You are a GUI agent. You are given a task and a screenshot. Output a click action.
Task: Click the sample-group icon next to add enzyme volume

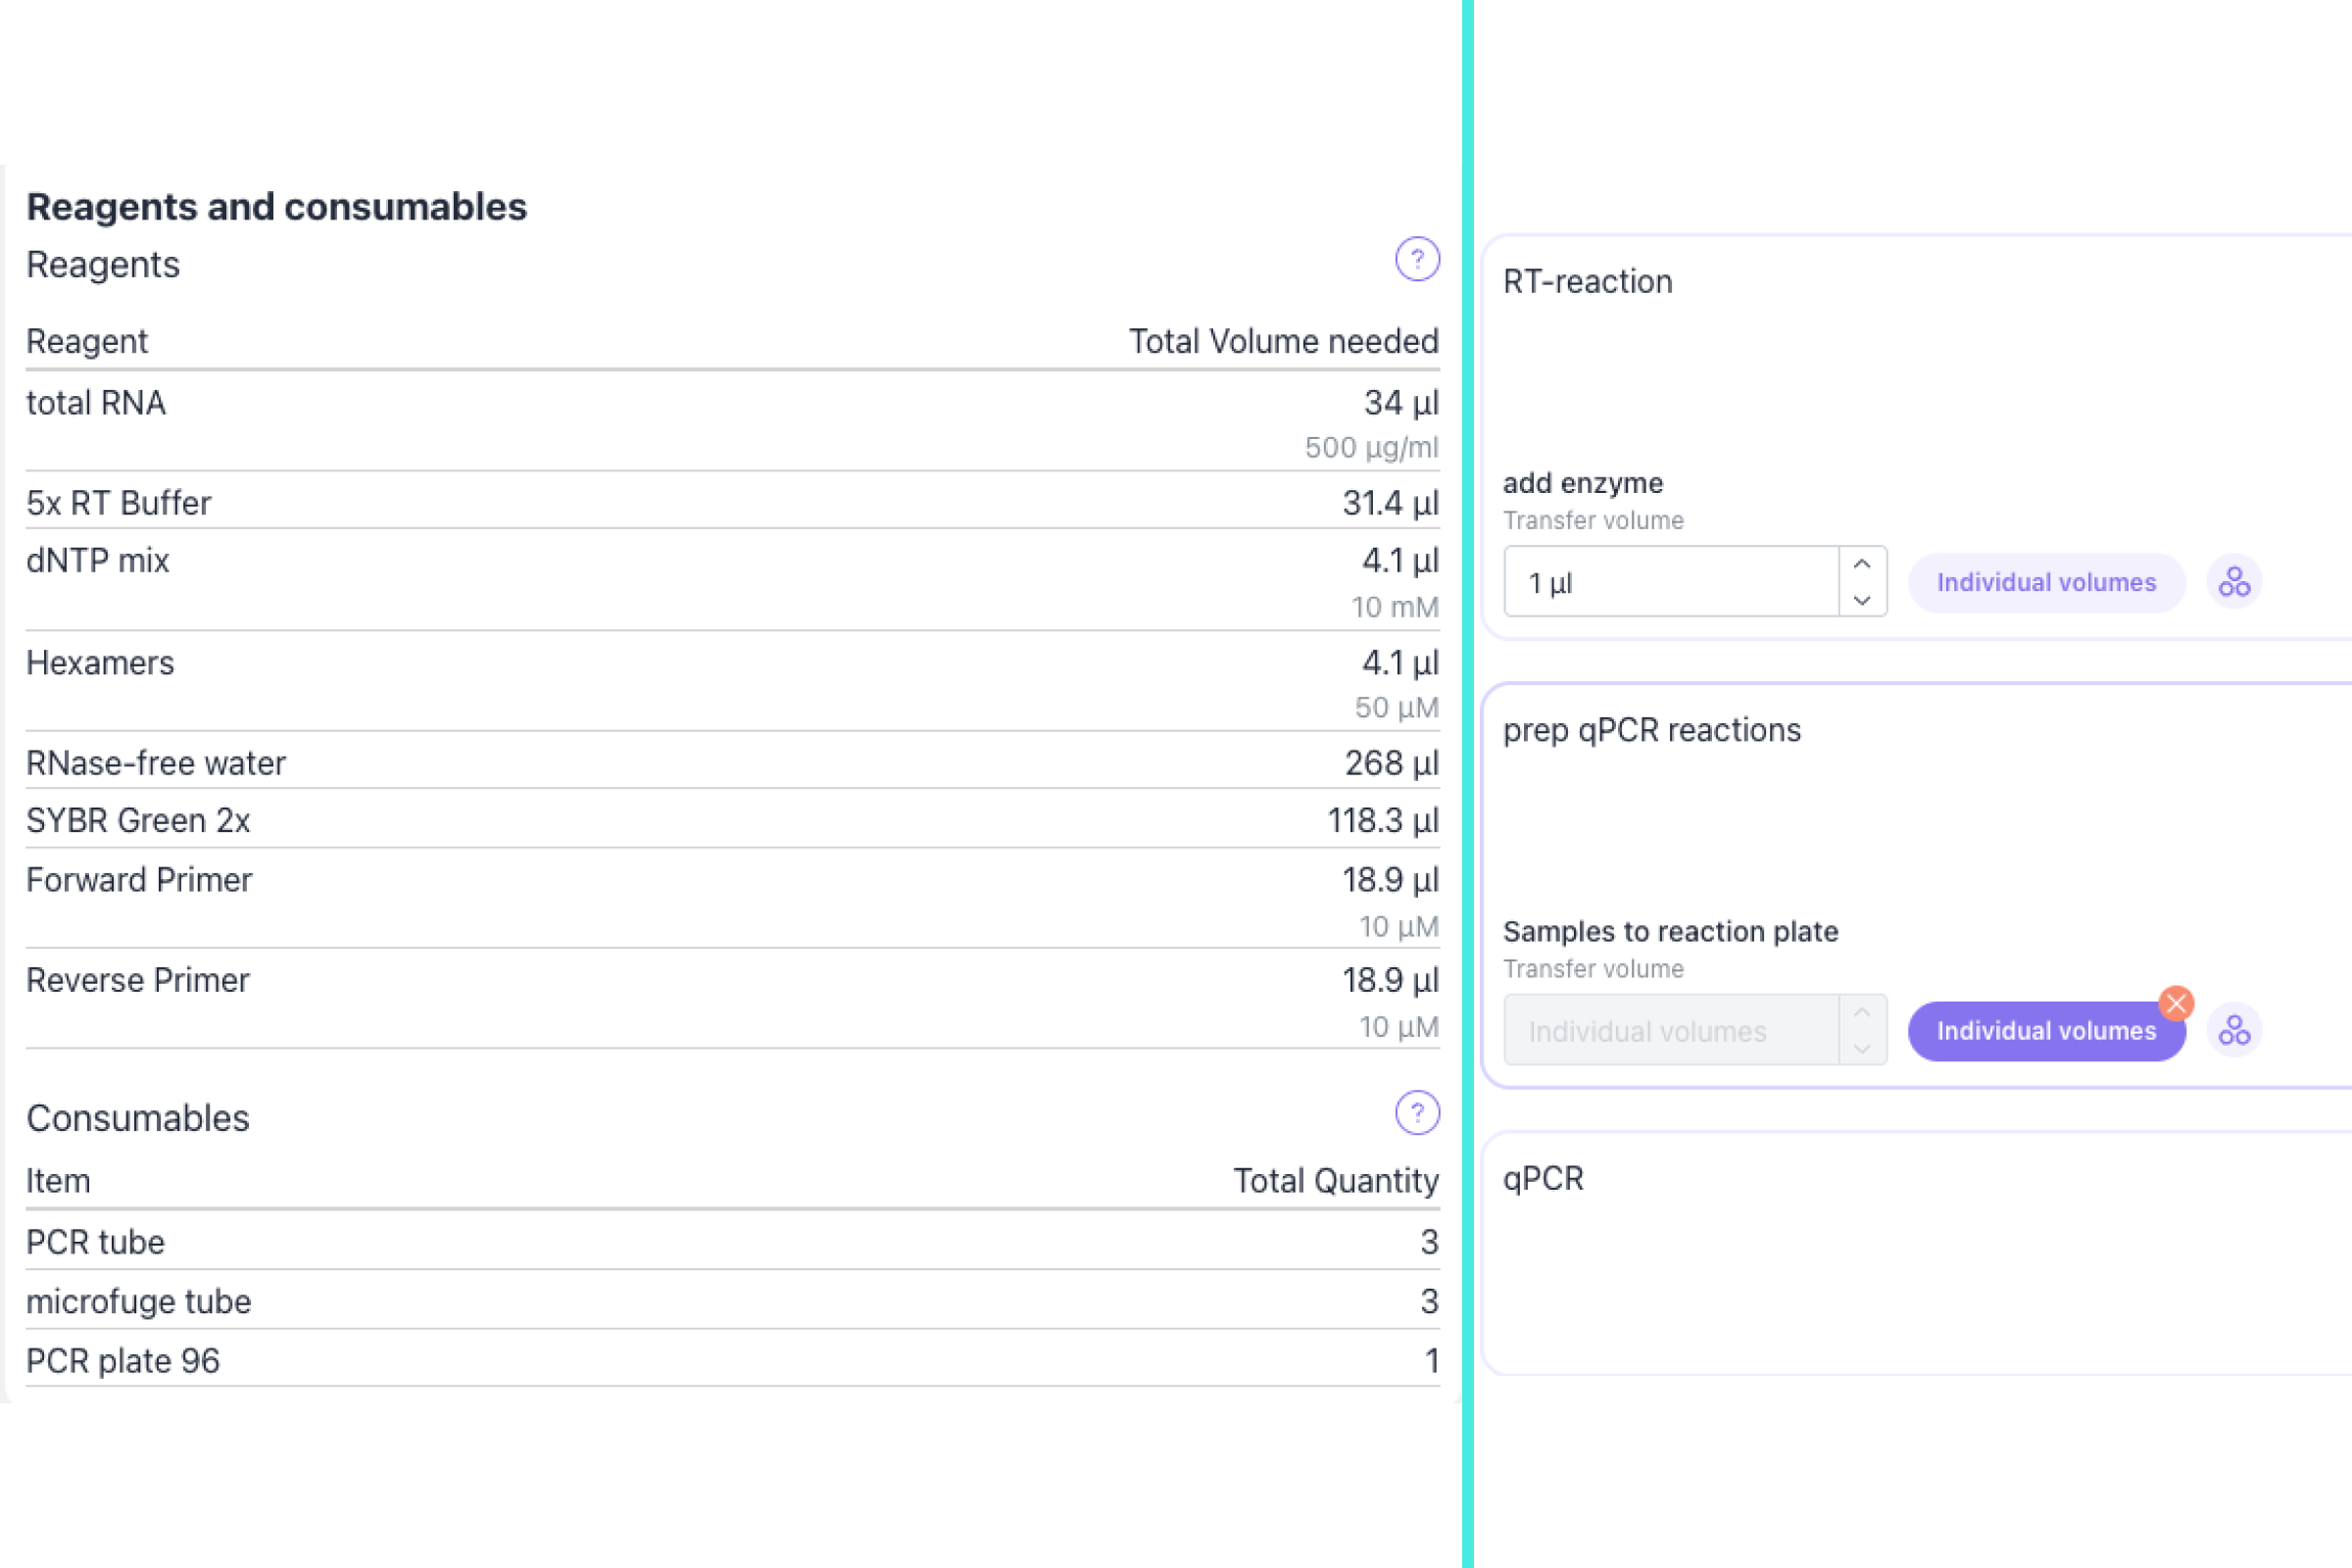2234,581
